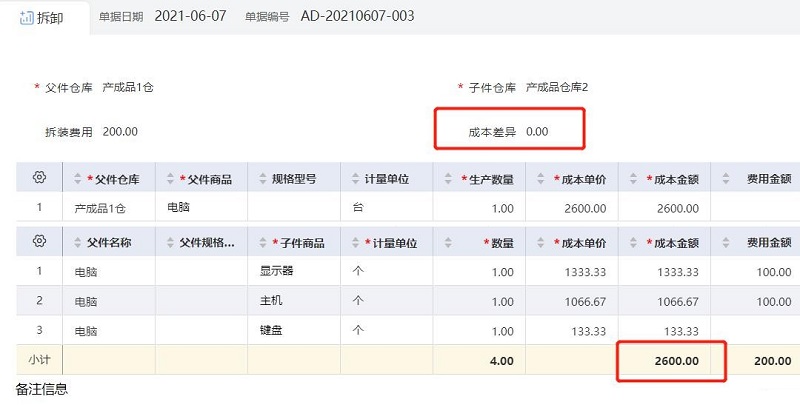Click sort arrows beside 父件商品 column header
The image size is (800, 405).
(170, 179)
